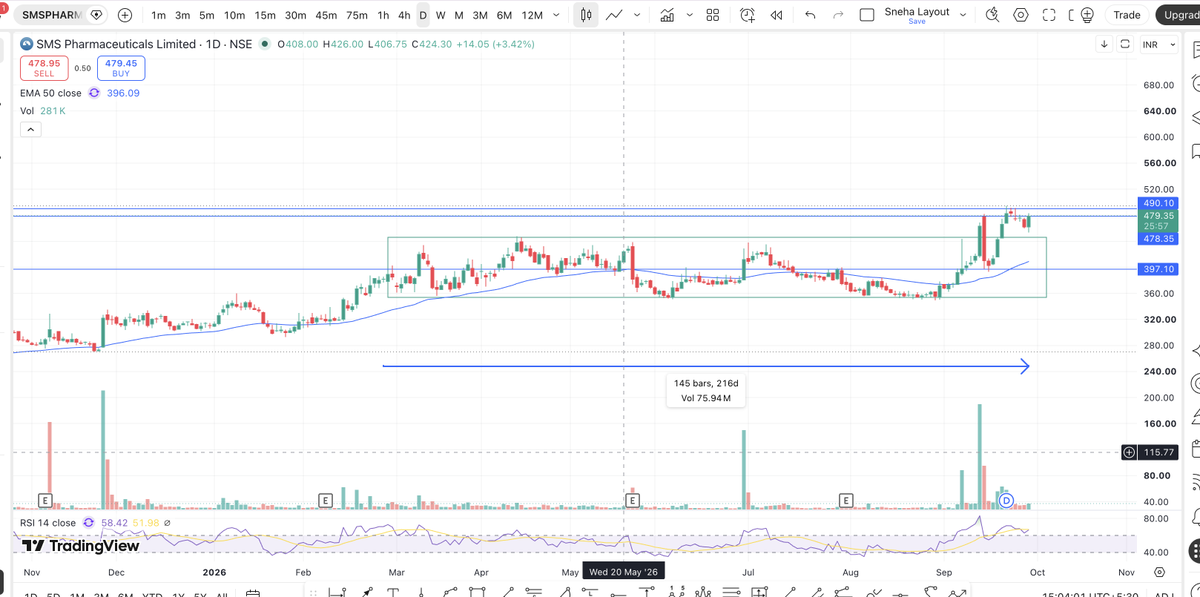
Task: Click the Wed 20 May '26 date label
Action: click(x=623, y=572)
